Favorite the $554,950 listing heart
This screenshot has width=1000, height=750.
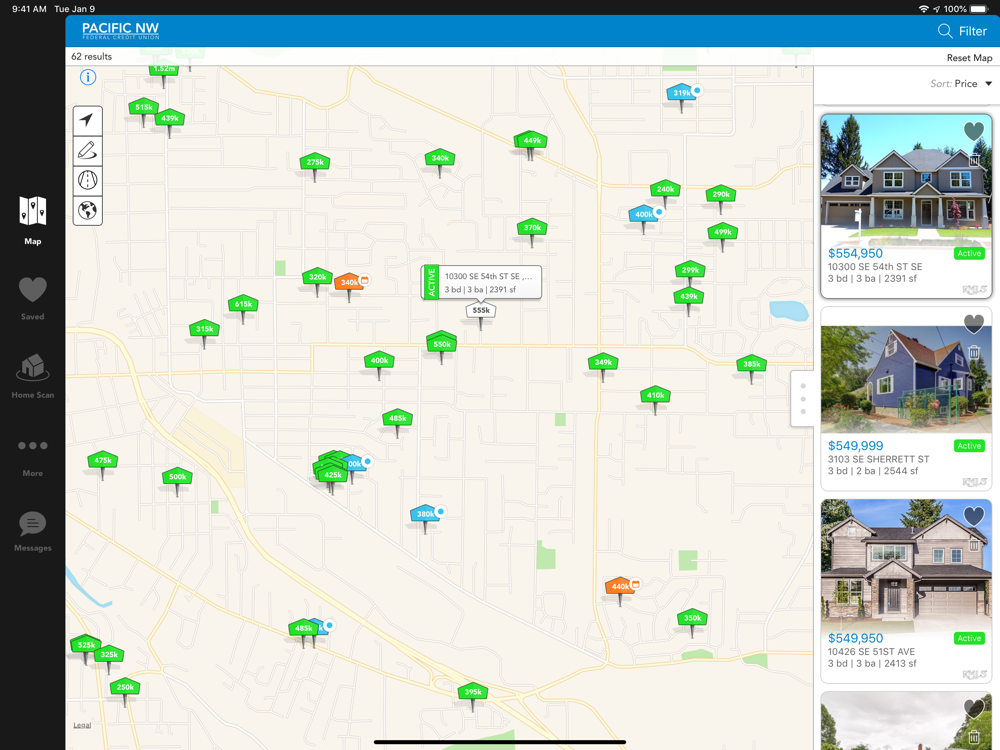pos(973,131)
